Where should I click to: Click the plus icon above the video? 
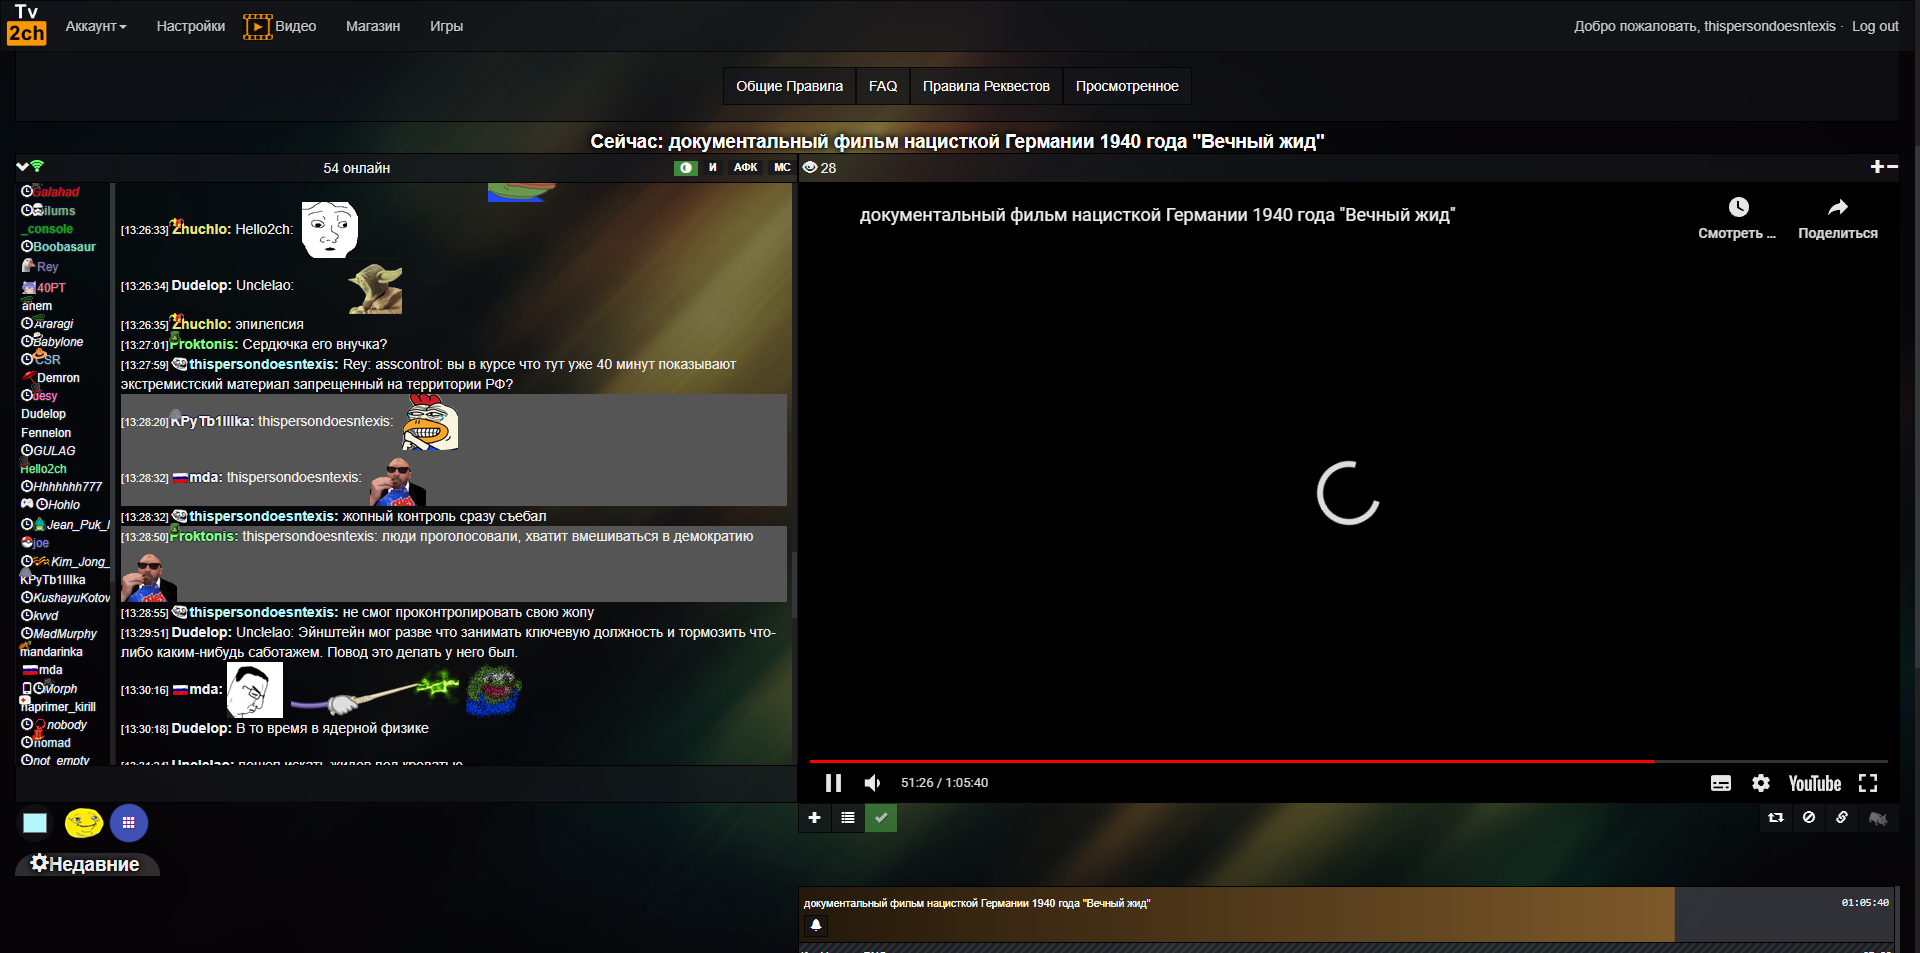click(1877, 167)
